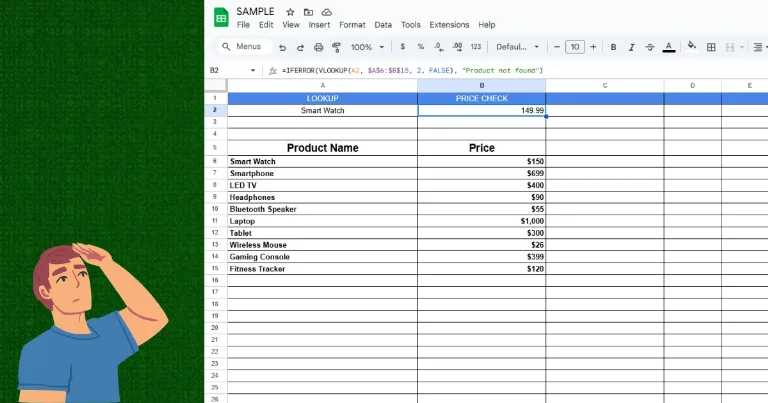The image size is (768, 403).
Task: Click the redo arrow icon
Action: [300, 47]
